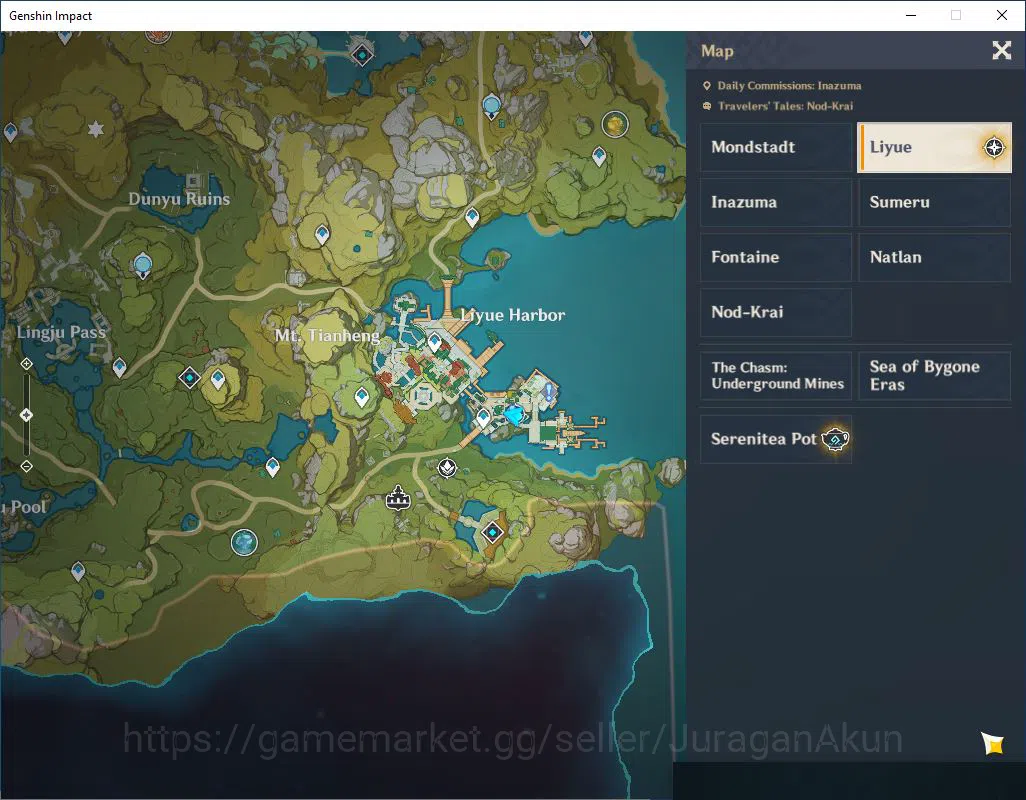This screenshot has height=800, width=1026.
Task: Click the ship-shaped icon below Mt. Tianheng
Action: 397,498
